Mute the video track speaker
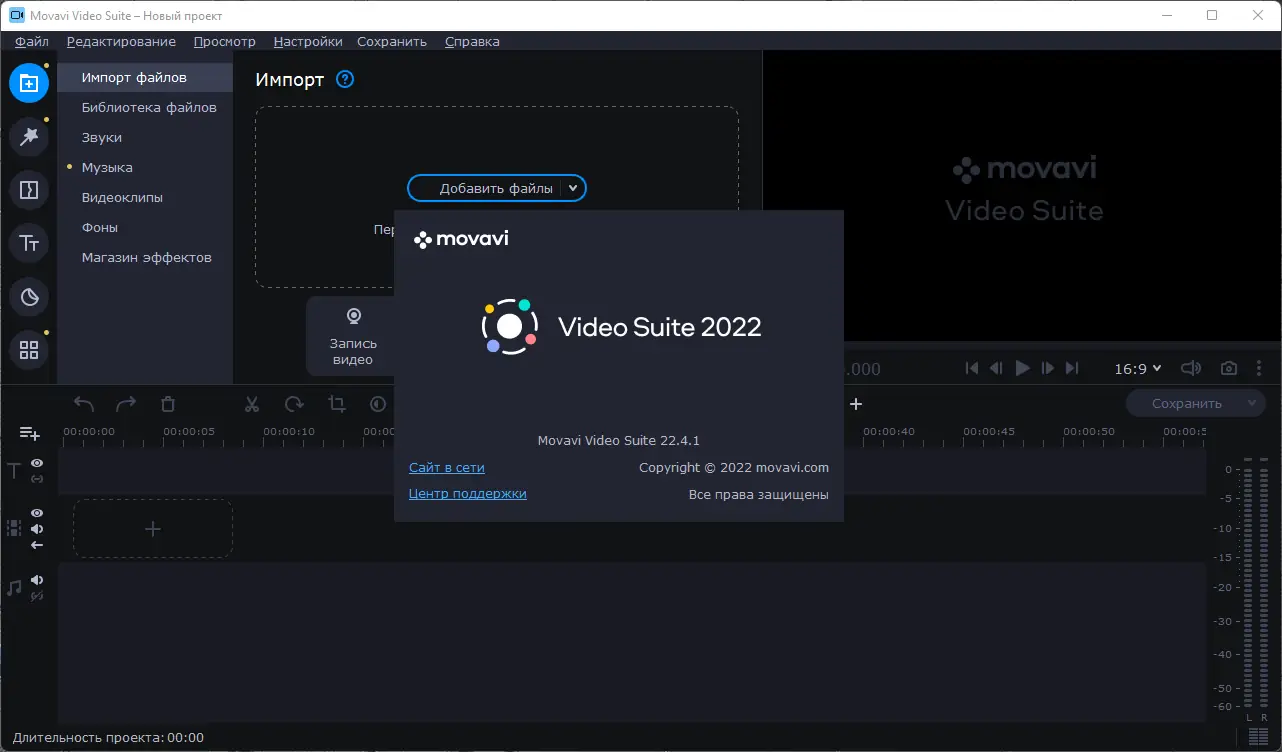 (x=37, y=529)
